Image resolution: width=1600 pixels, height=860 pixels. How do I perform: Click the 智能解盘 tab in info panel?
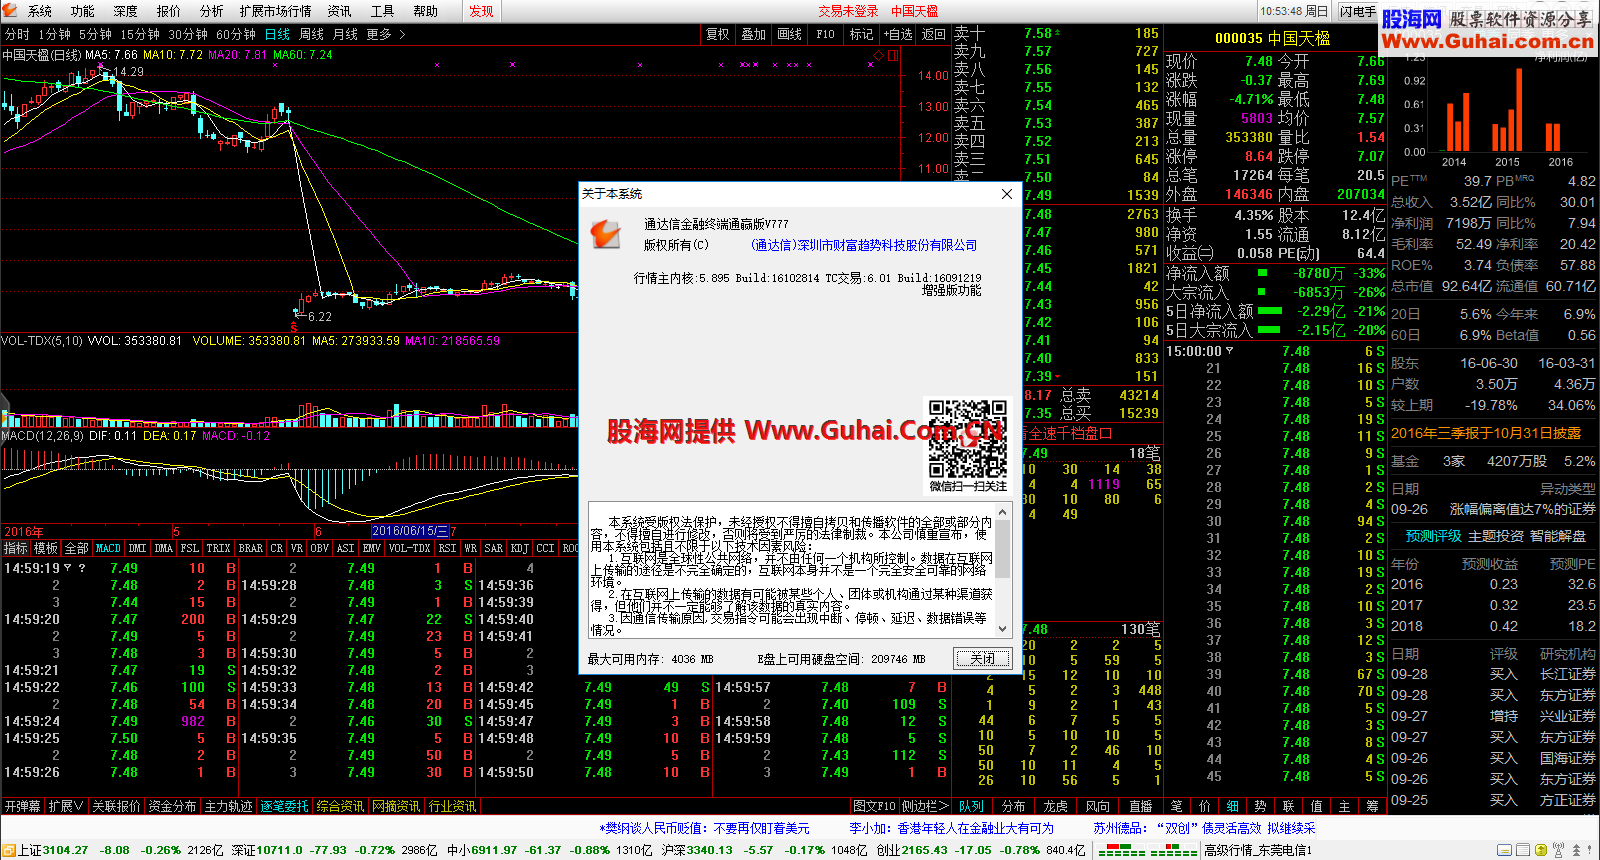coord(1558,536)
